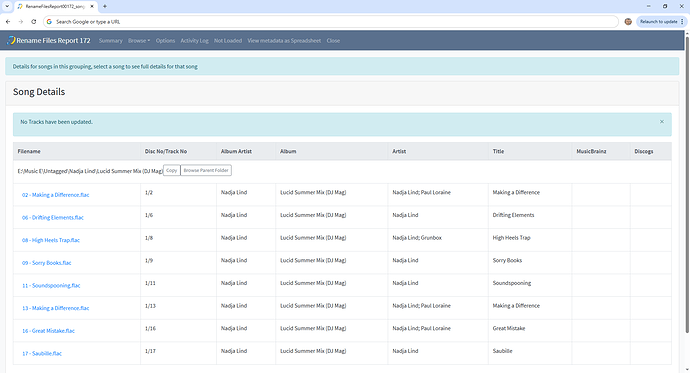Click the Song Details heading
Screen dimensions: 690x373
tap(39, 92)
